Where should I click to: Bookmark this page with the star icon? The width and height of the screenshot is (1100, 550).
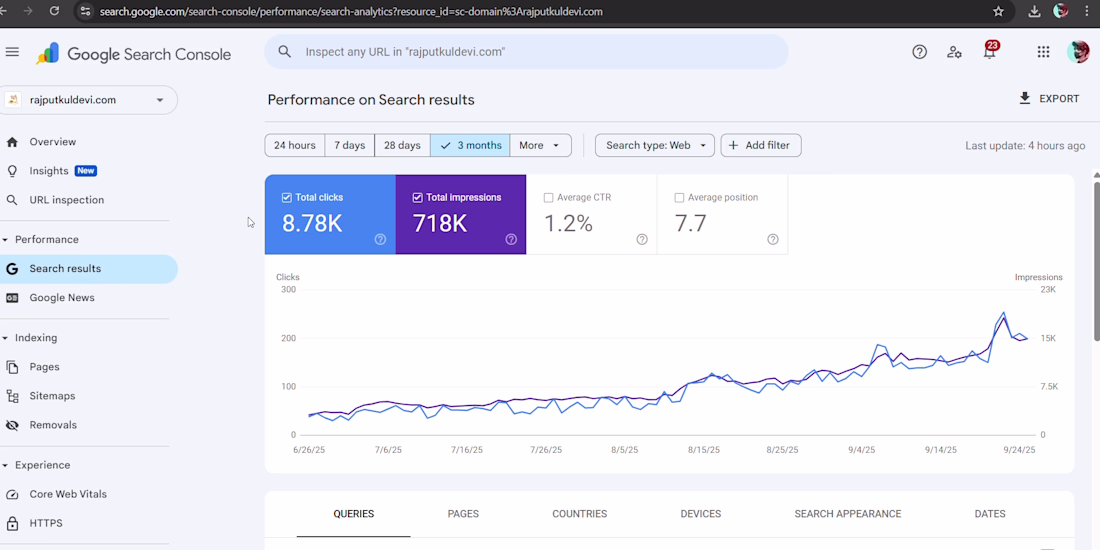(x=998, y=11)
